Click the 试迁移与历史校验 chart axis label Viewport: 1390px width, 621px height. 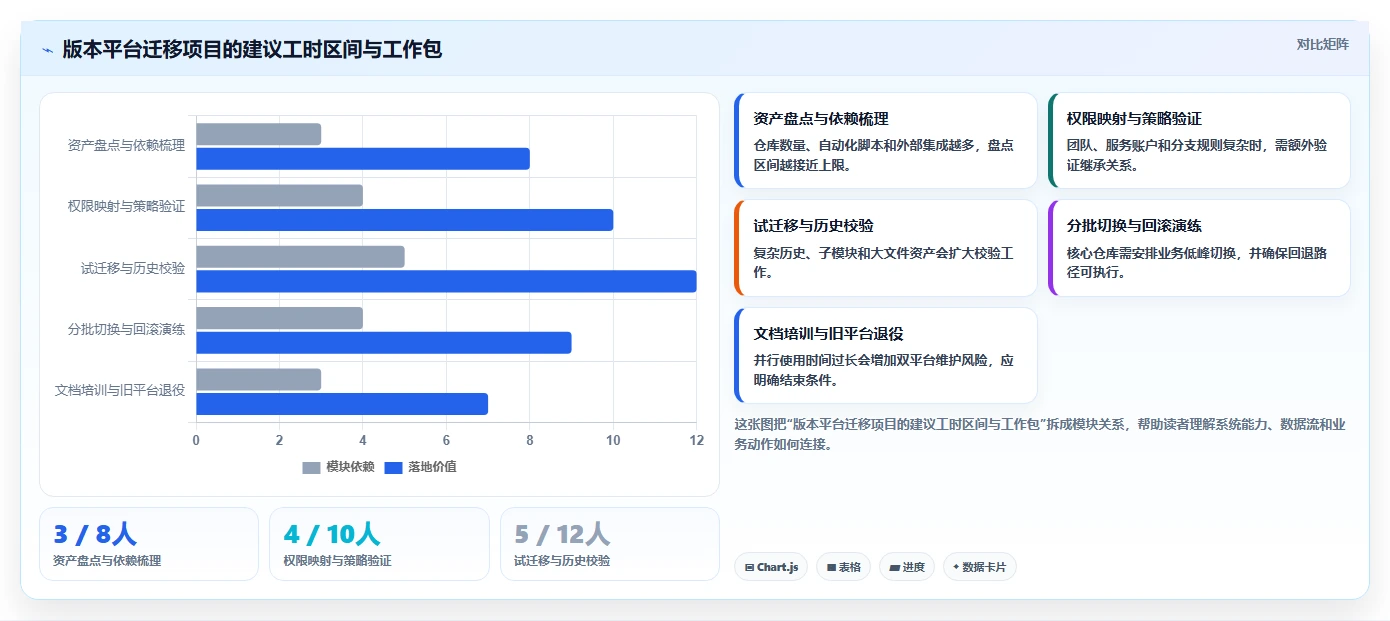133,268
